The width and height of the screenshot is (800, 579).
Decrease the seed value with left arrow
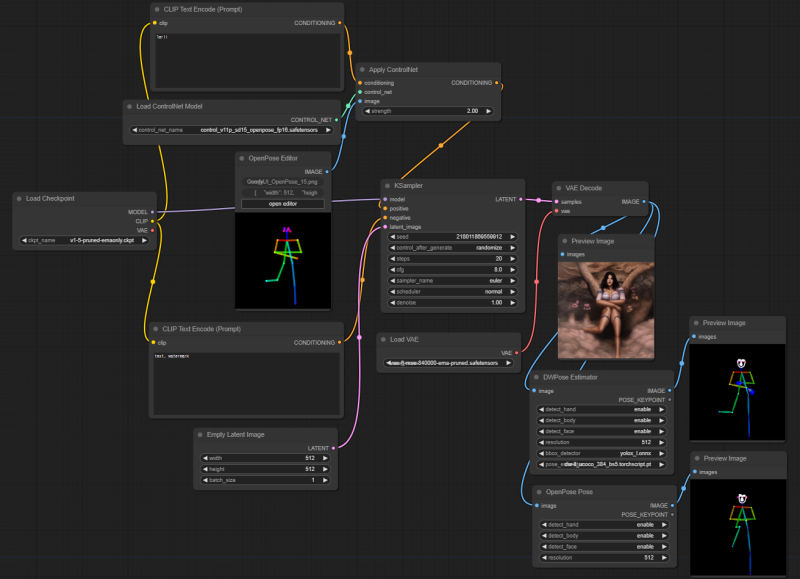392,237
